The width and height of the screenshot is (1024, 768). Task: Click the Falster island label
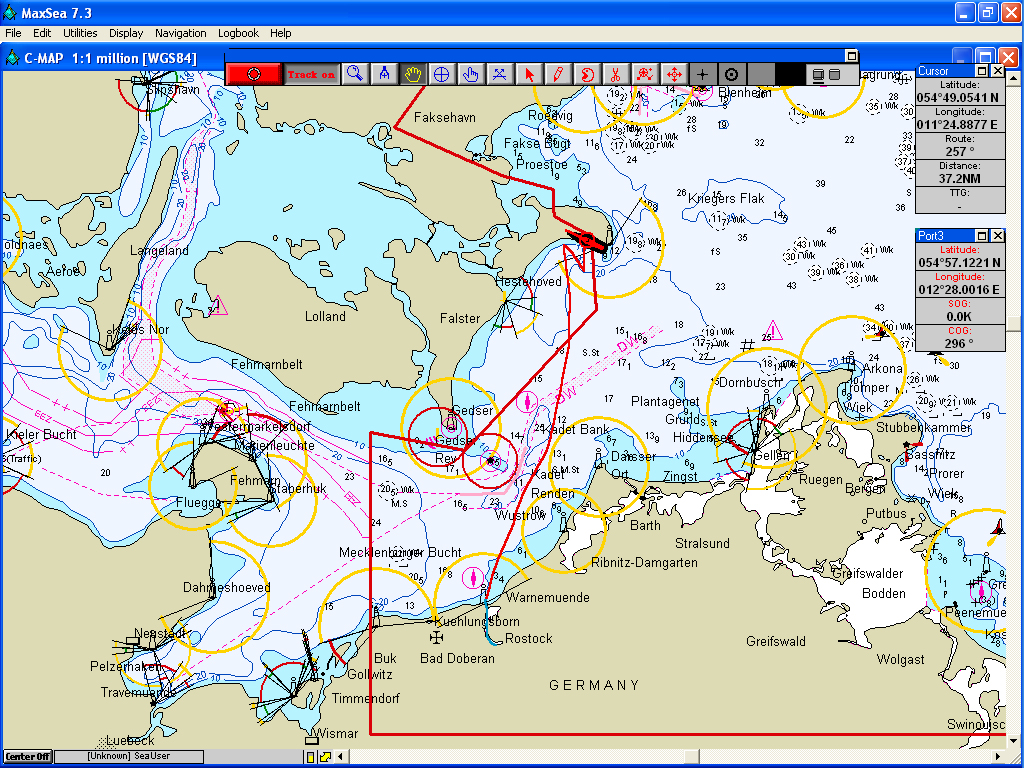pos(460,318)
